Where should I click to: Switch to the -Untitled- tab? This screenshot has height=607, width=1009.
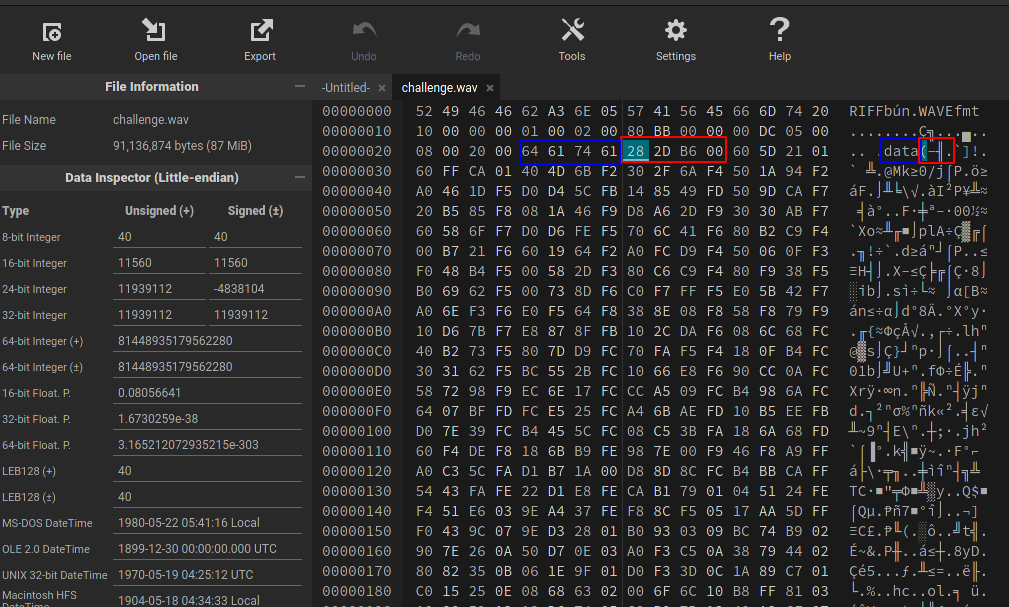tap(345, 88)
